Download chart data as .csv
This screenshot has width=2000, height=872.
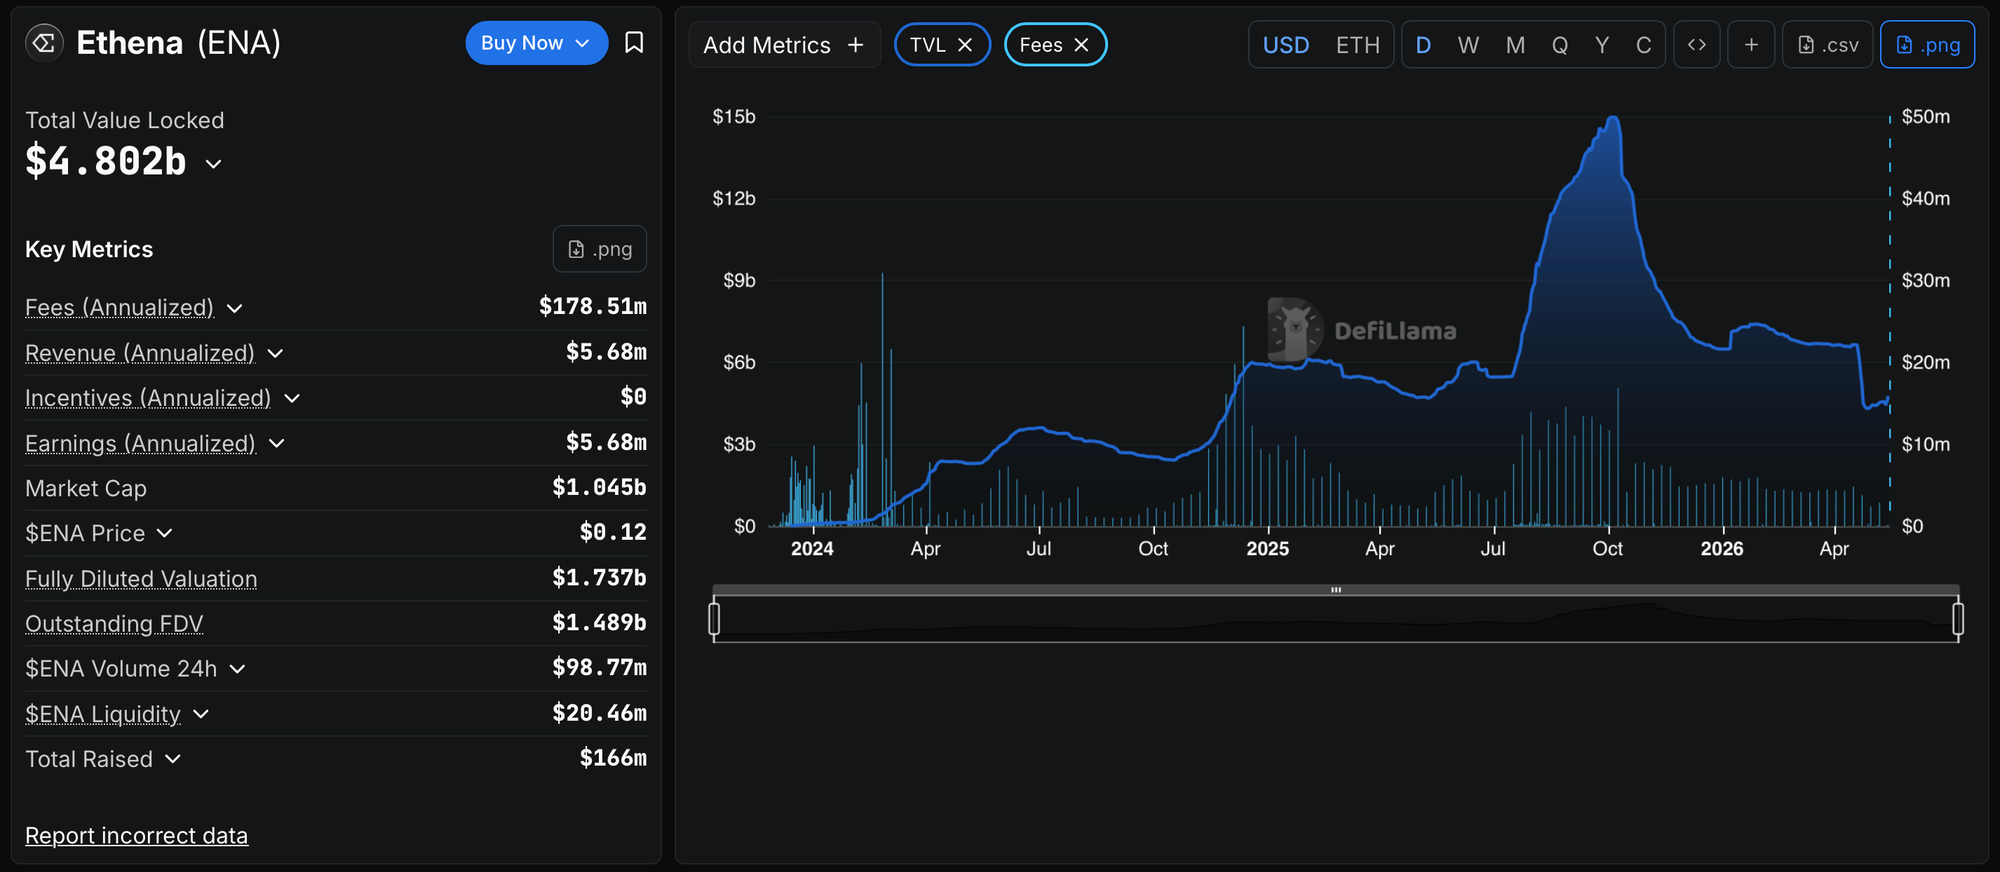click(1827, 45)
